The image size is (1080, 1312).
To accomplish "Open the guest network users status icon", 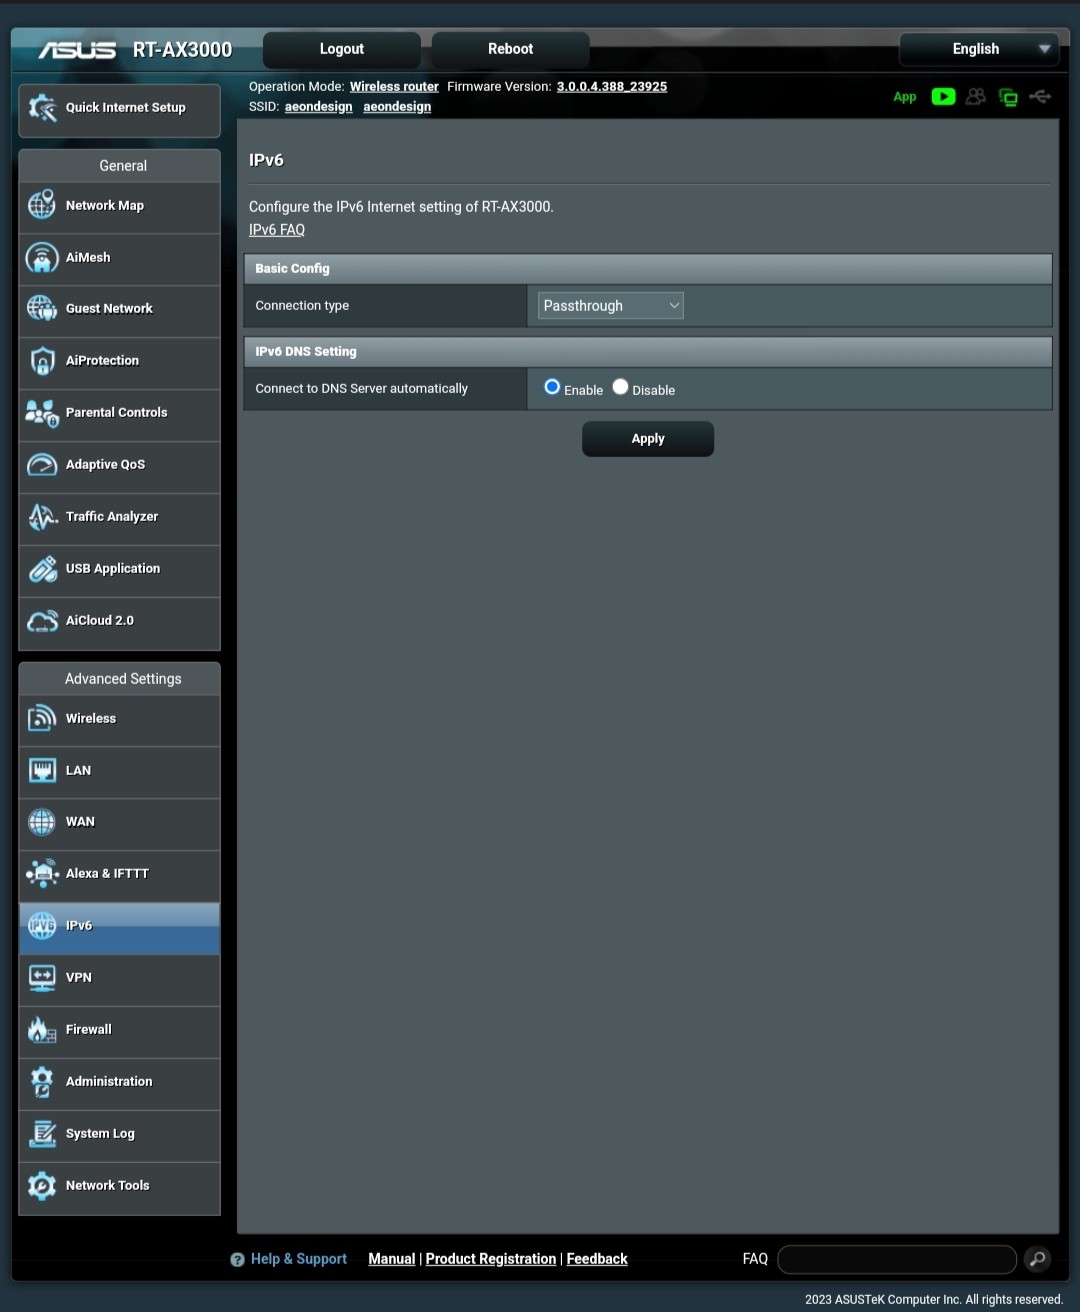I will (976, 97).
